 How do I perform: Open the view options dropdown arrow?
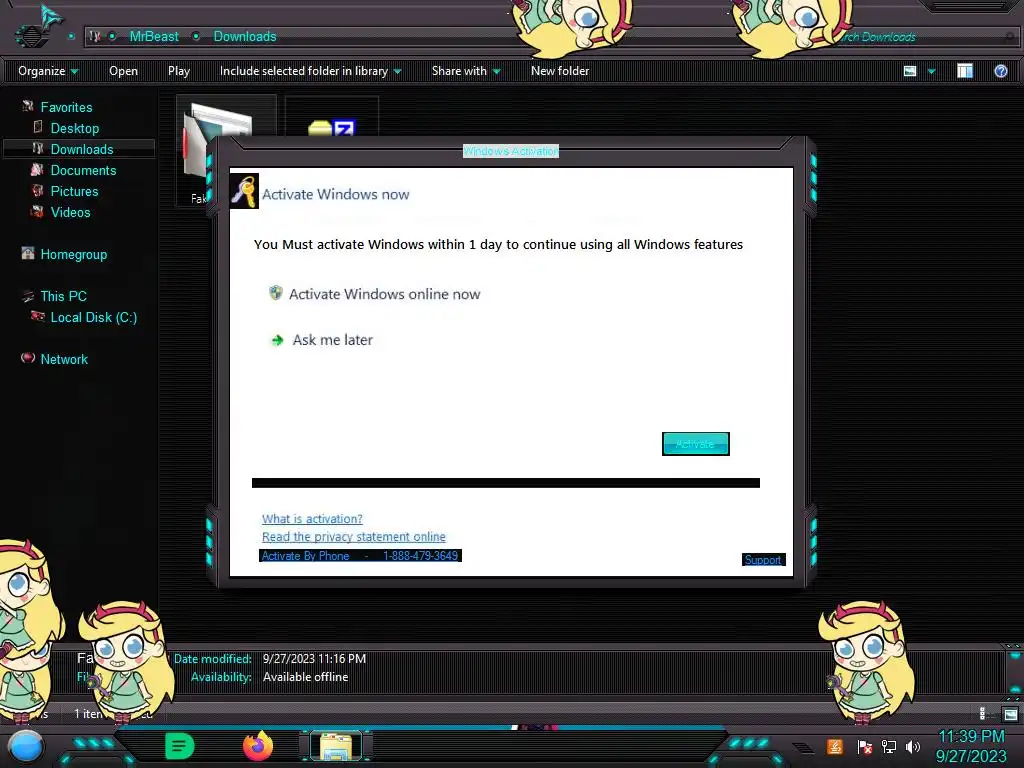[x=931, y=71]
